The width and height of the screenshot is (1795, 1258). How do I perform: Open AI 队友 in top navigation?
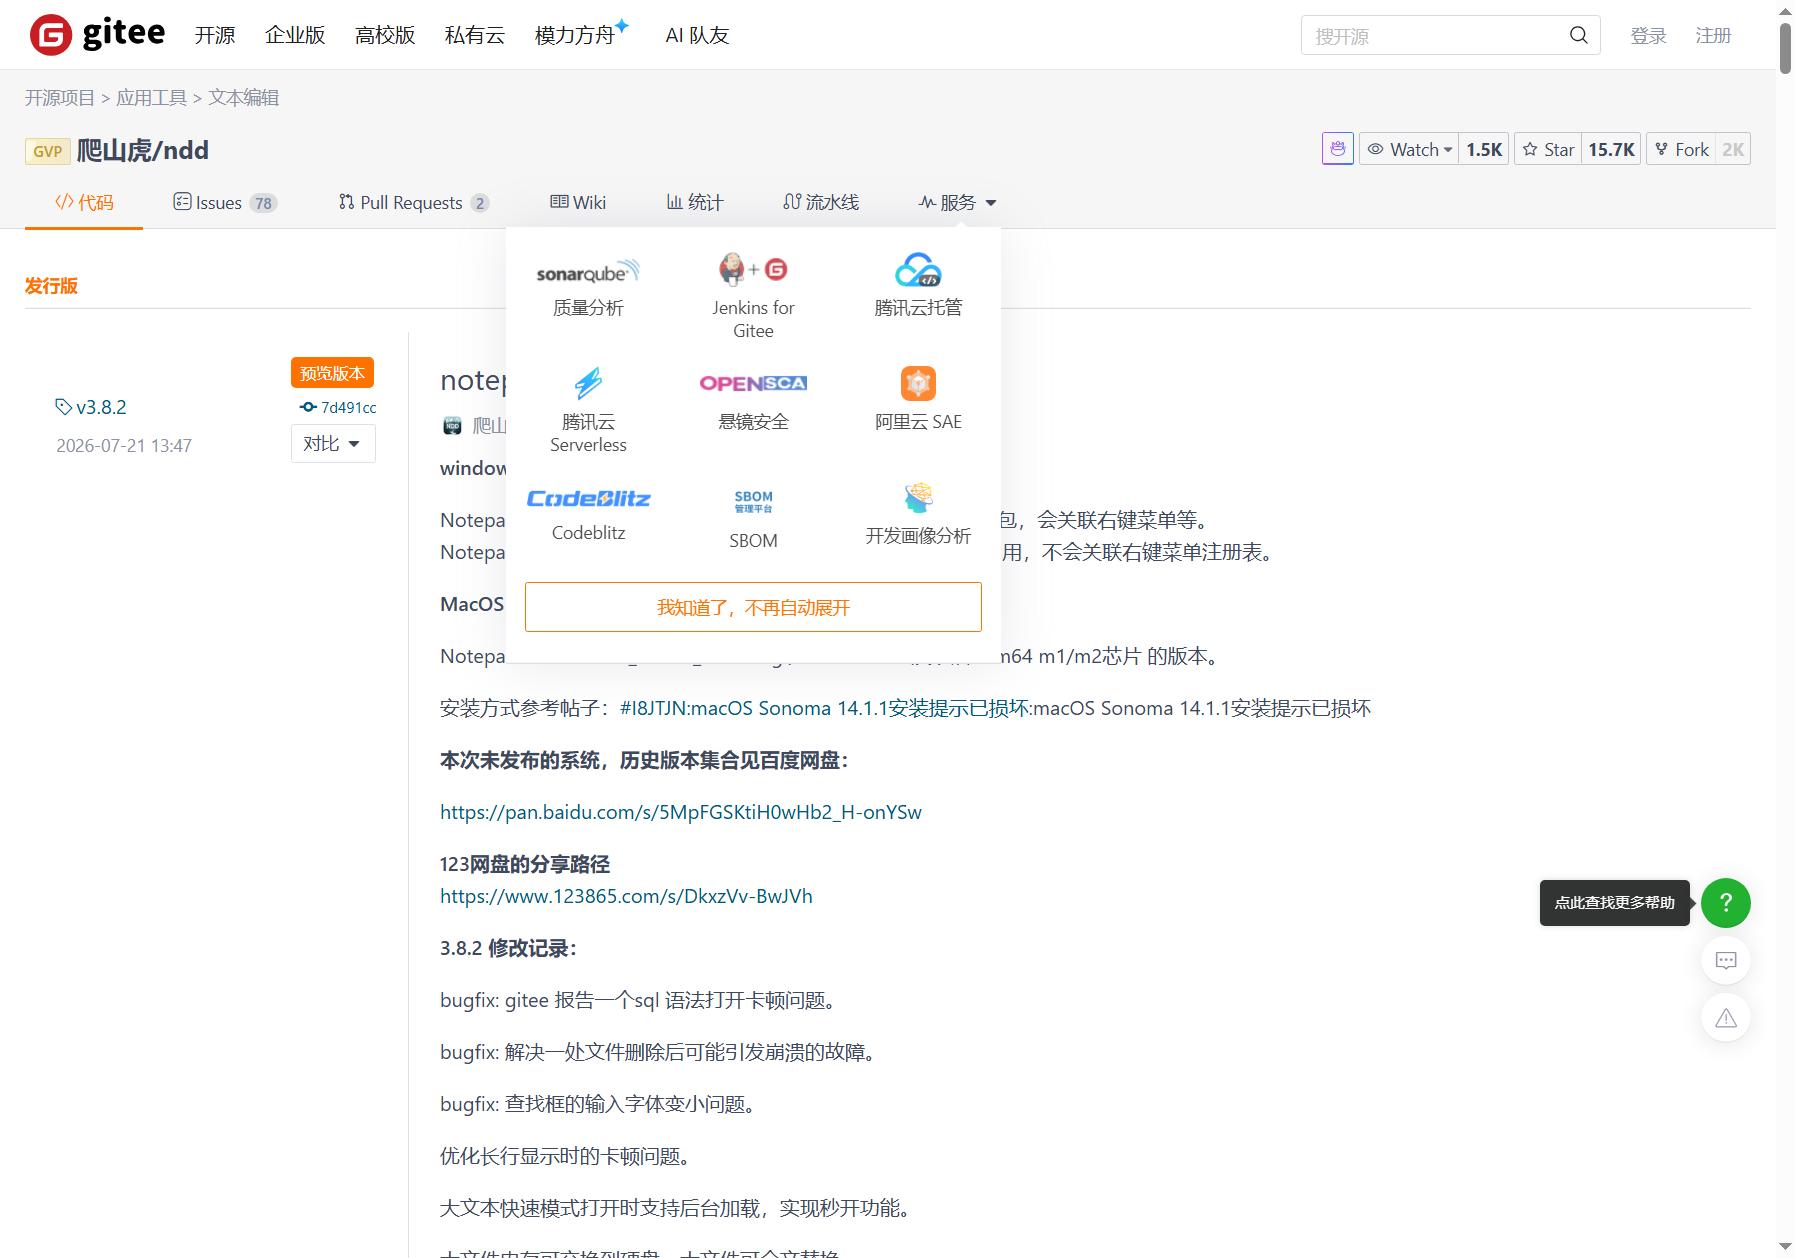pyautogui.click(x=697, y=35)
